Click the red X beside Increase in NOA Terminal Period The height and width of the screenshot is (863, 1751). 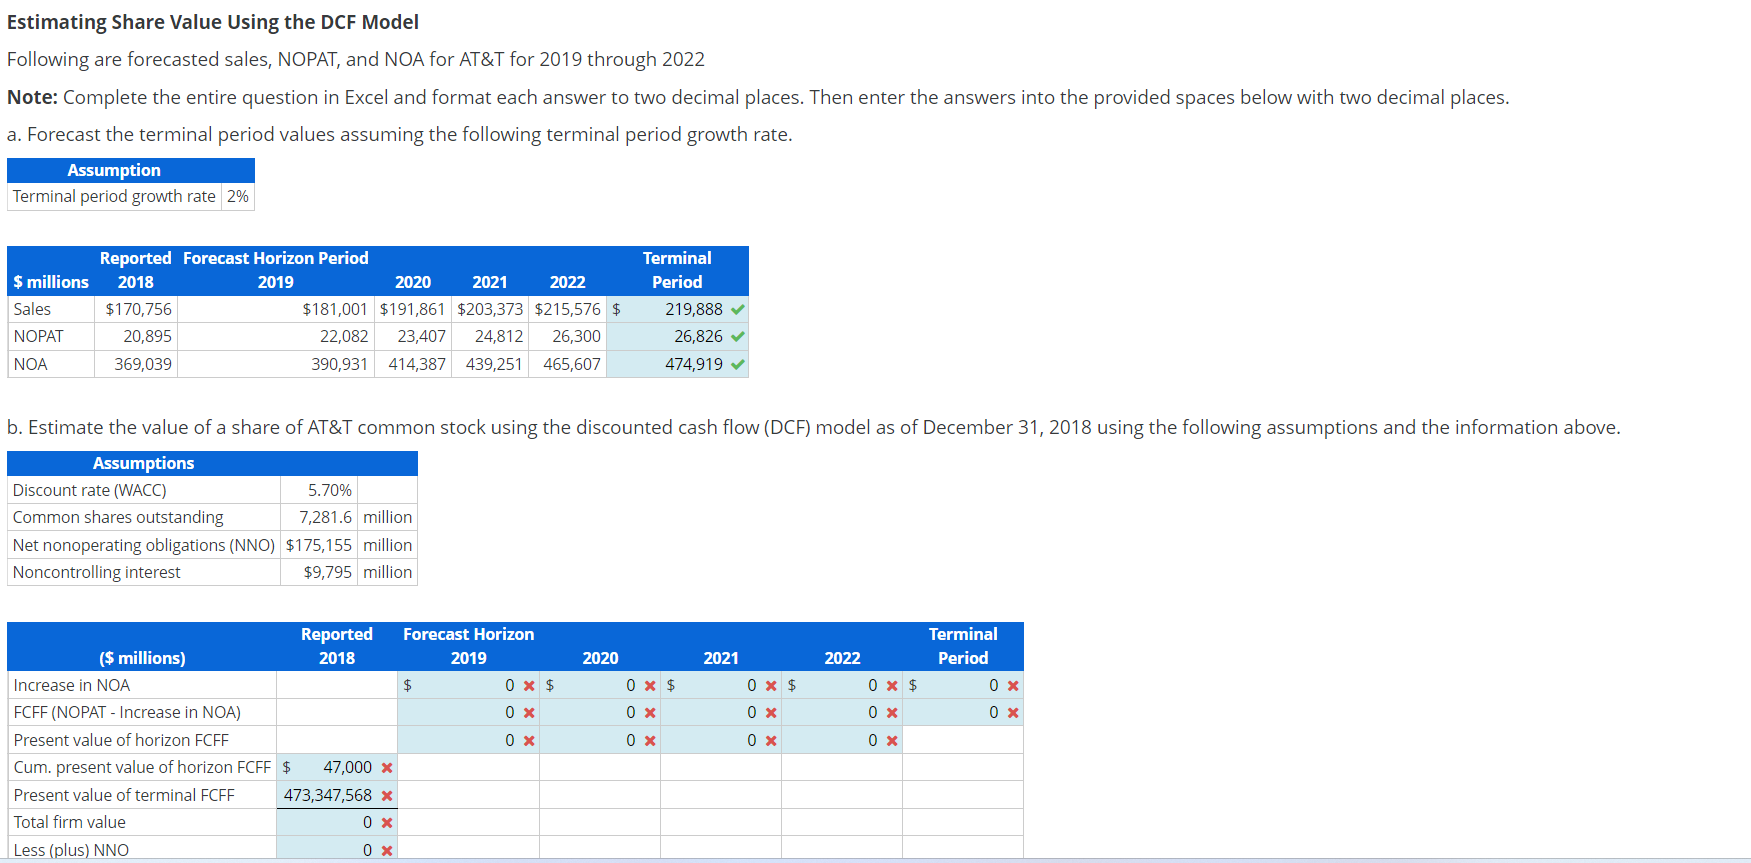click(1013, 685)
